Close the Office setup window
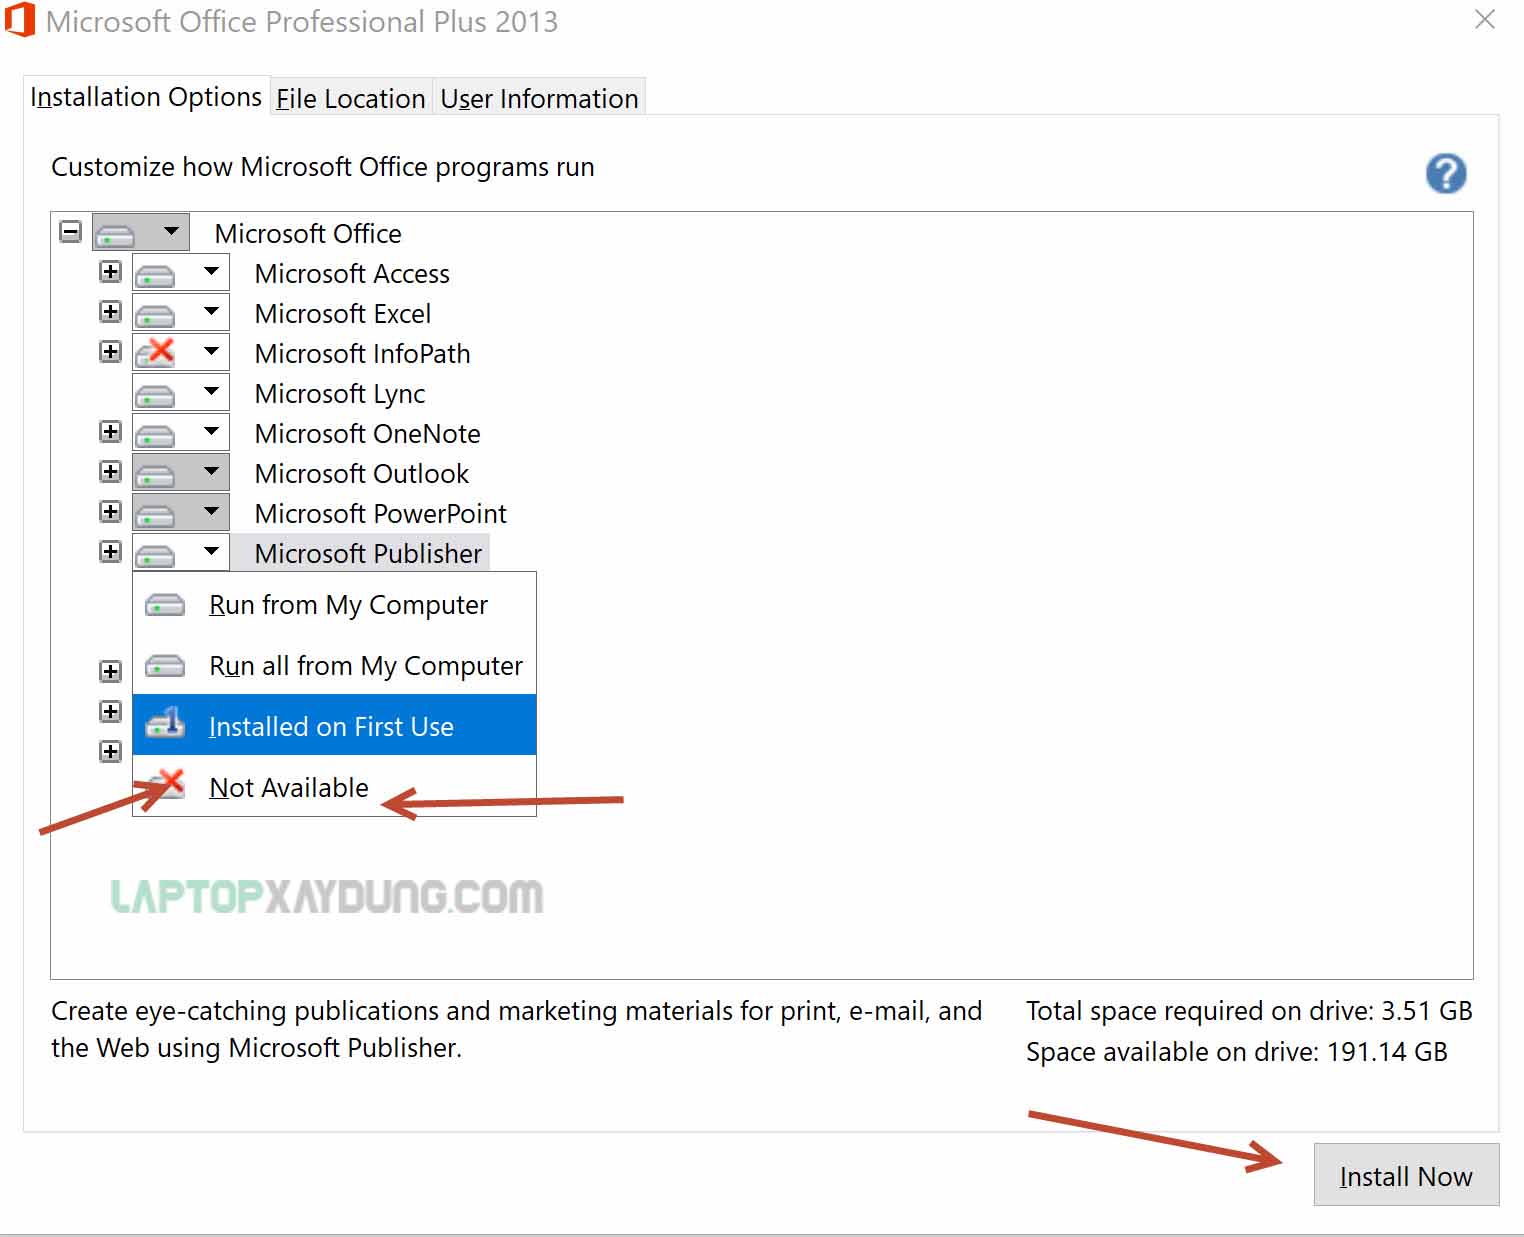This screenshot has width=1524, height=1237. (1485, 19)
